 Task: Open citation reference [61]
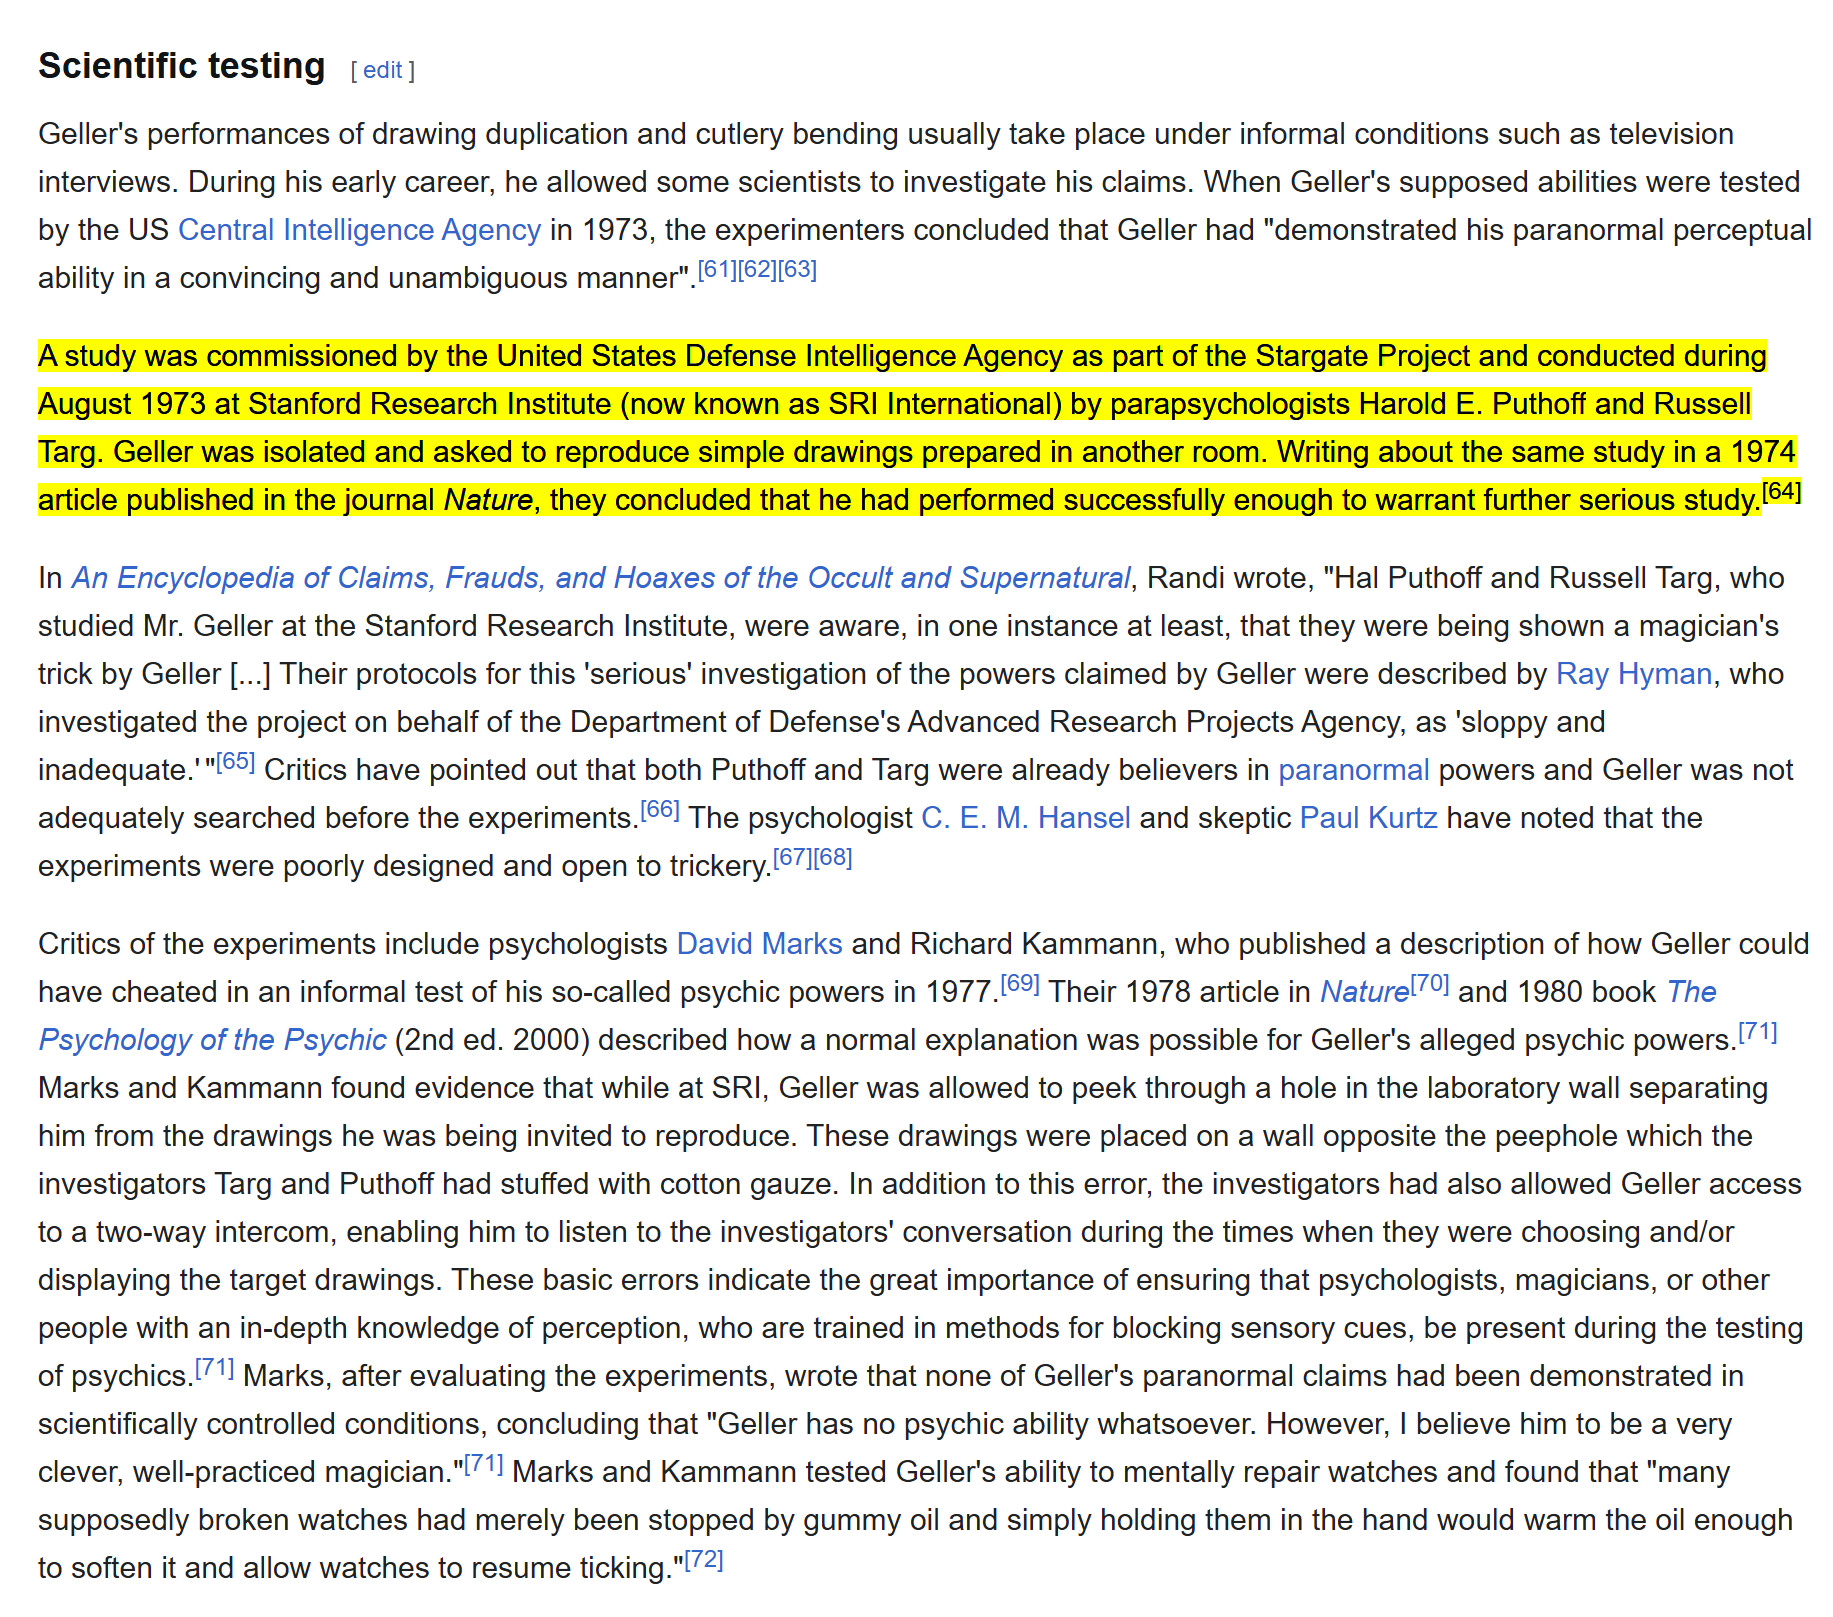tap(717, 269)
